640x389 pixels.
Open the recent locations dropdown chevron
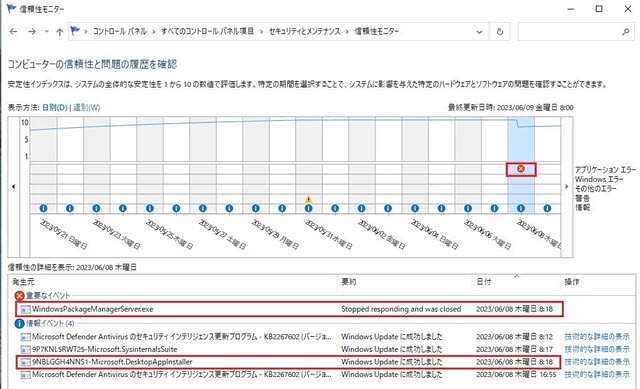pyautogui.click(x=47, y=31)
